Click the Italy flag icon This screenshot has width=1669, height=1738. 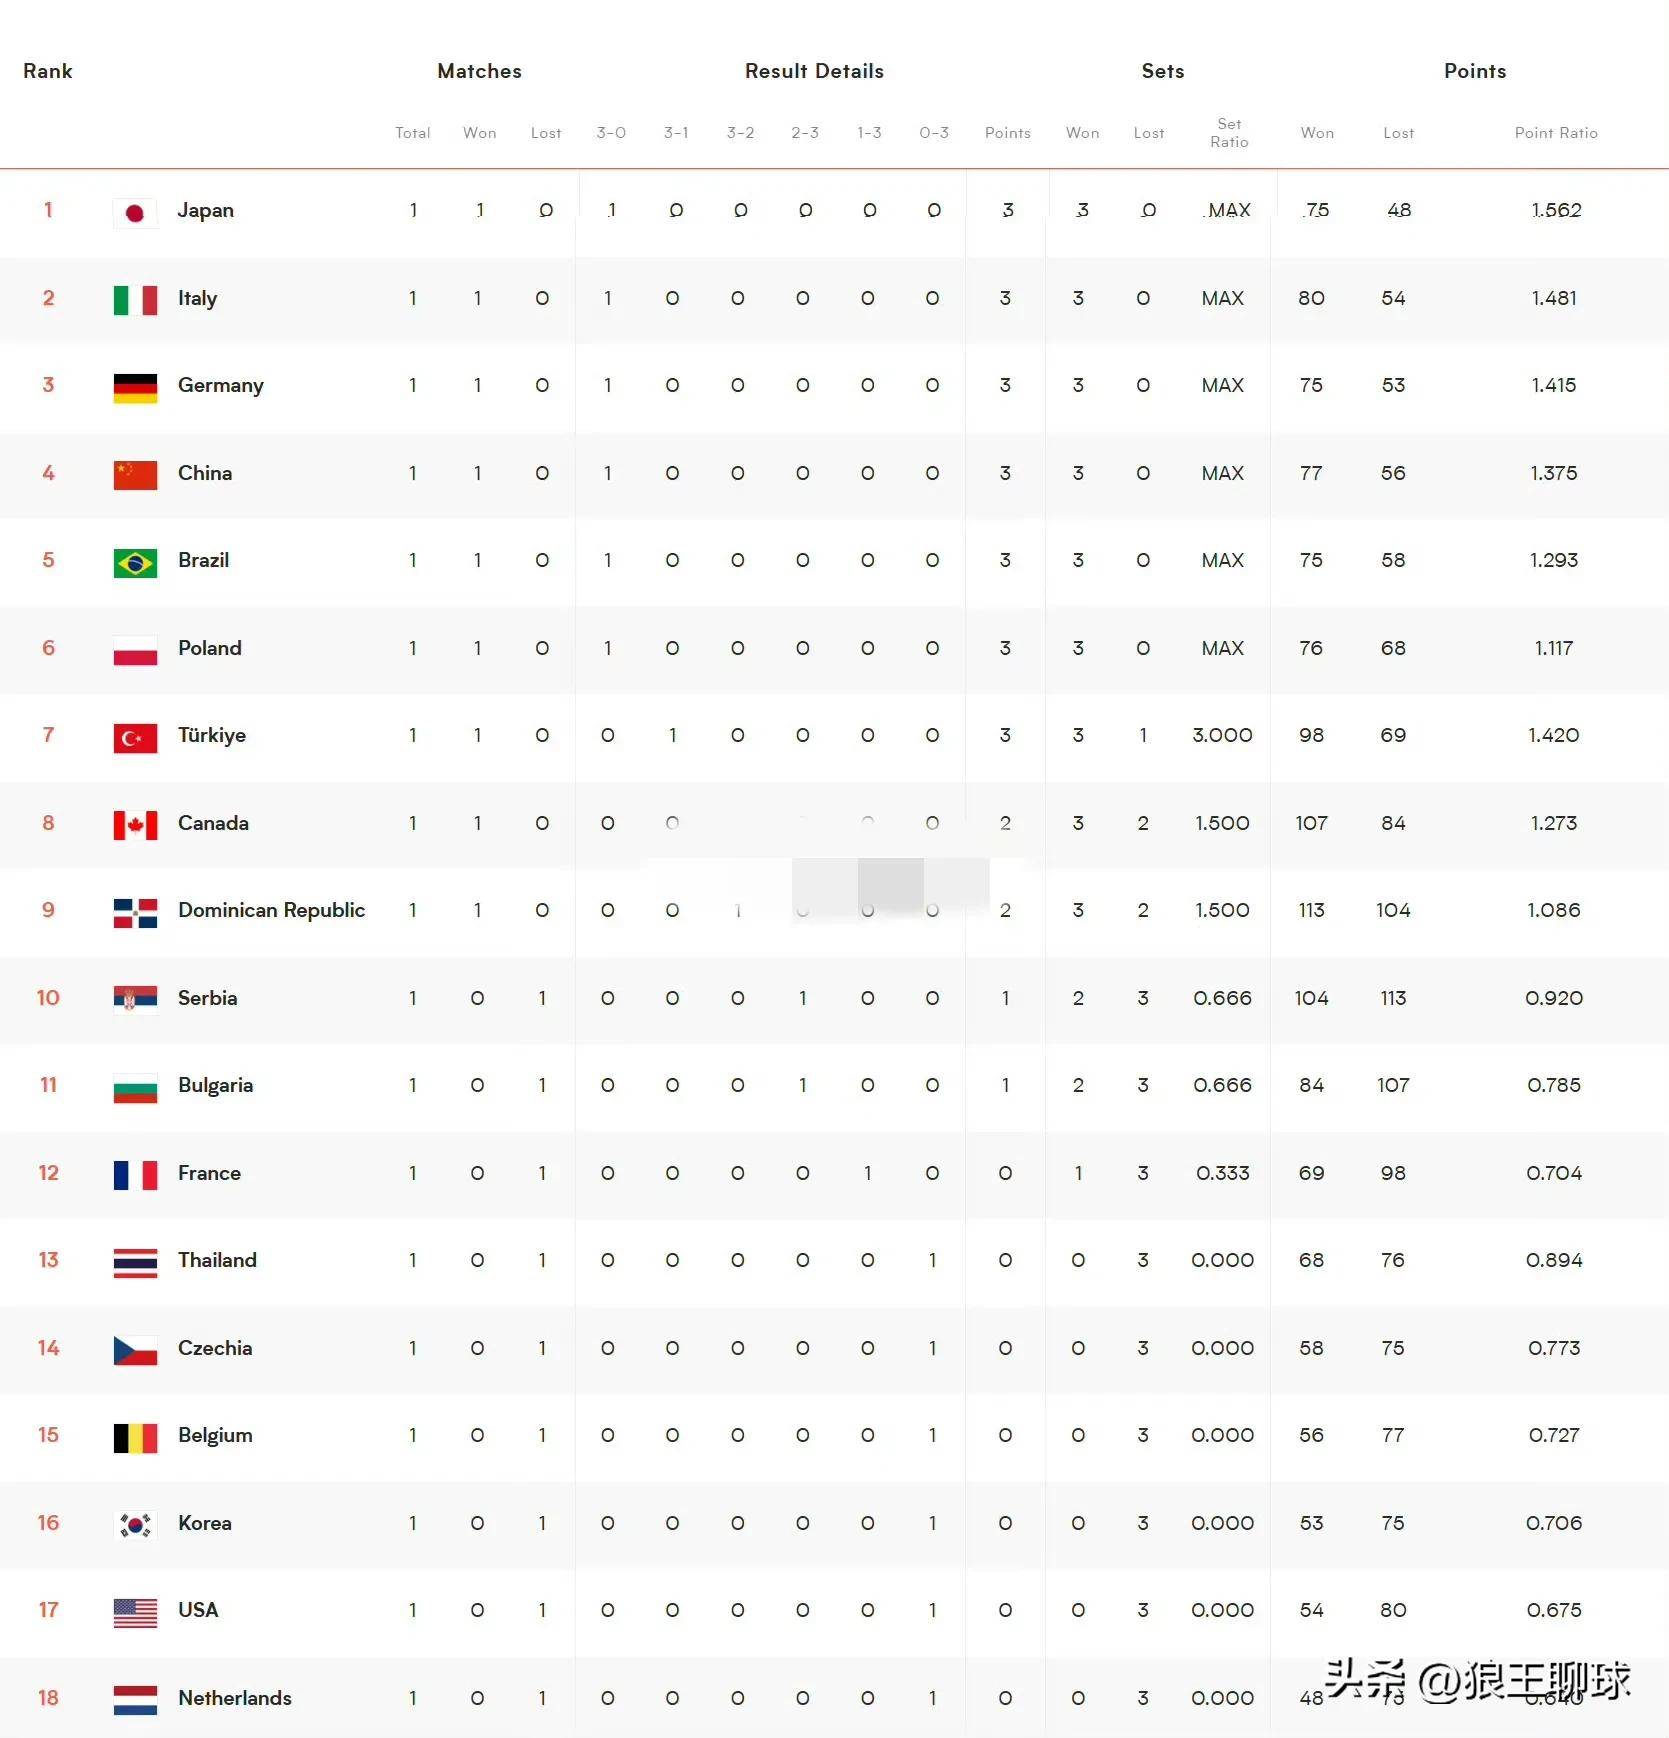135,300
